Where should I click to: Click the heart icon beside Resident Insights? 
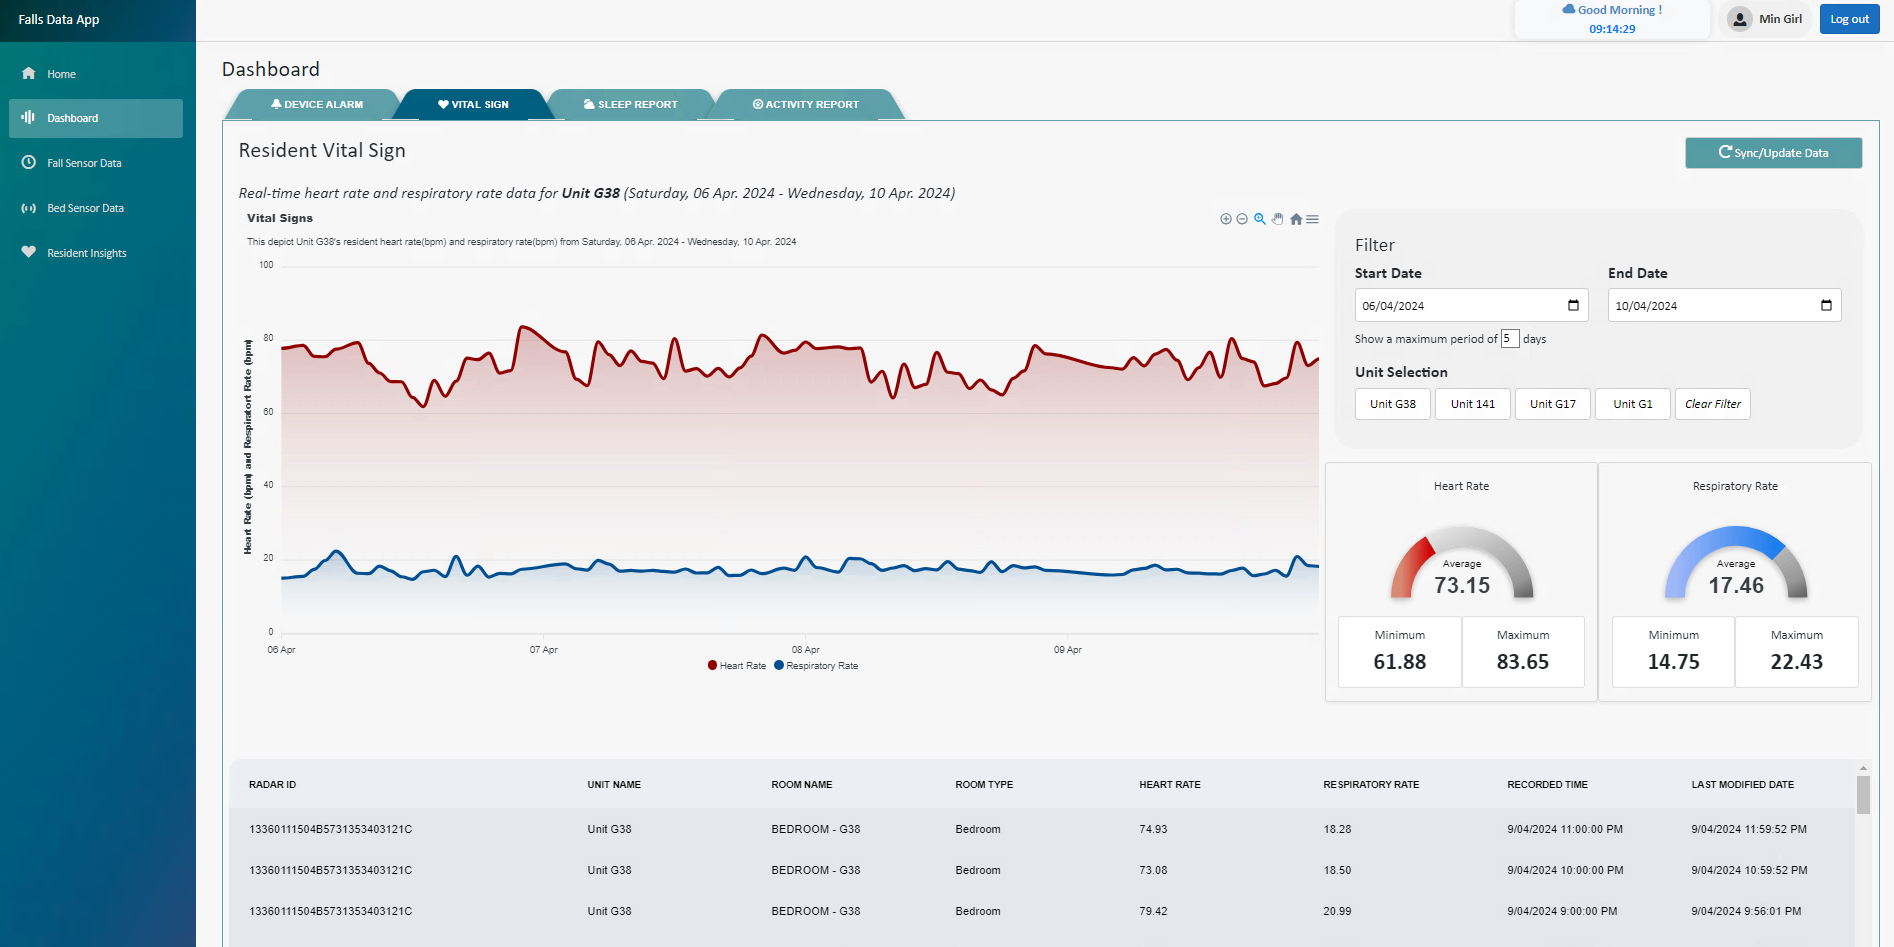pyautogui.click(x=29, y=252)
